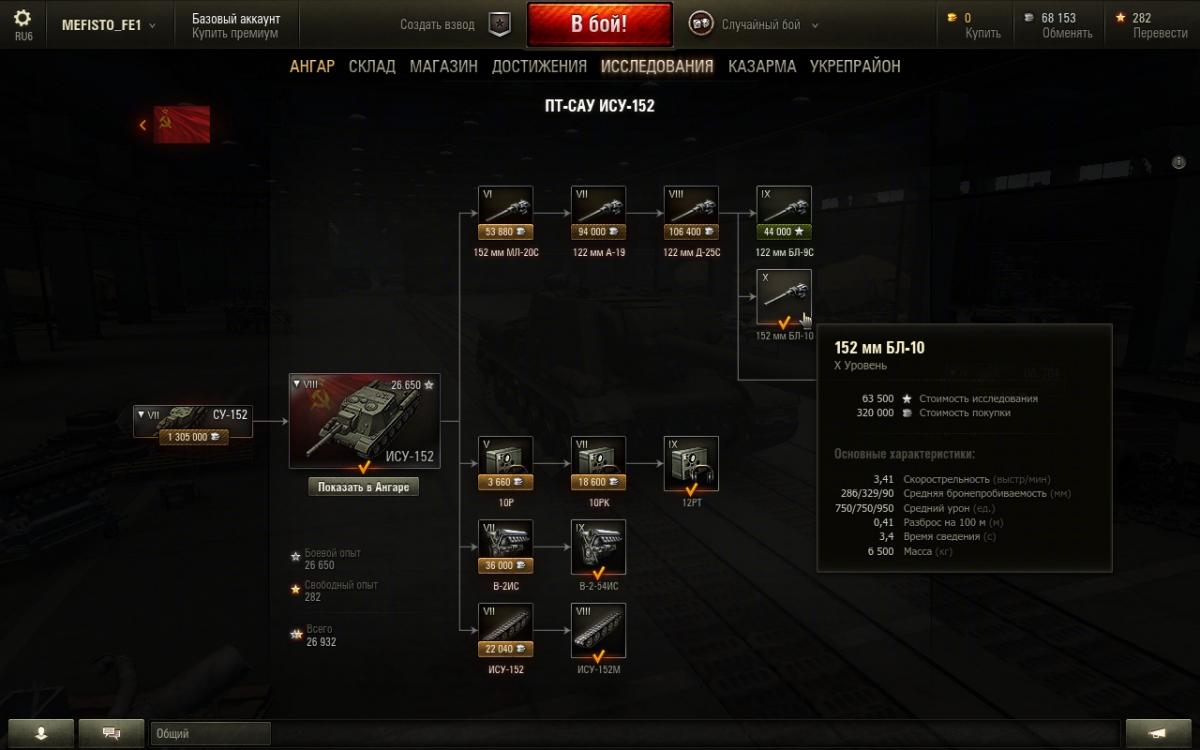Expand the СУ-152 vehicle node arrow
Screen dimensions: 1200x750
[x=142, y=414]
